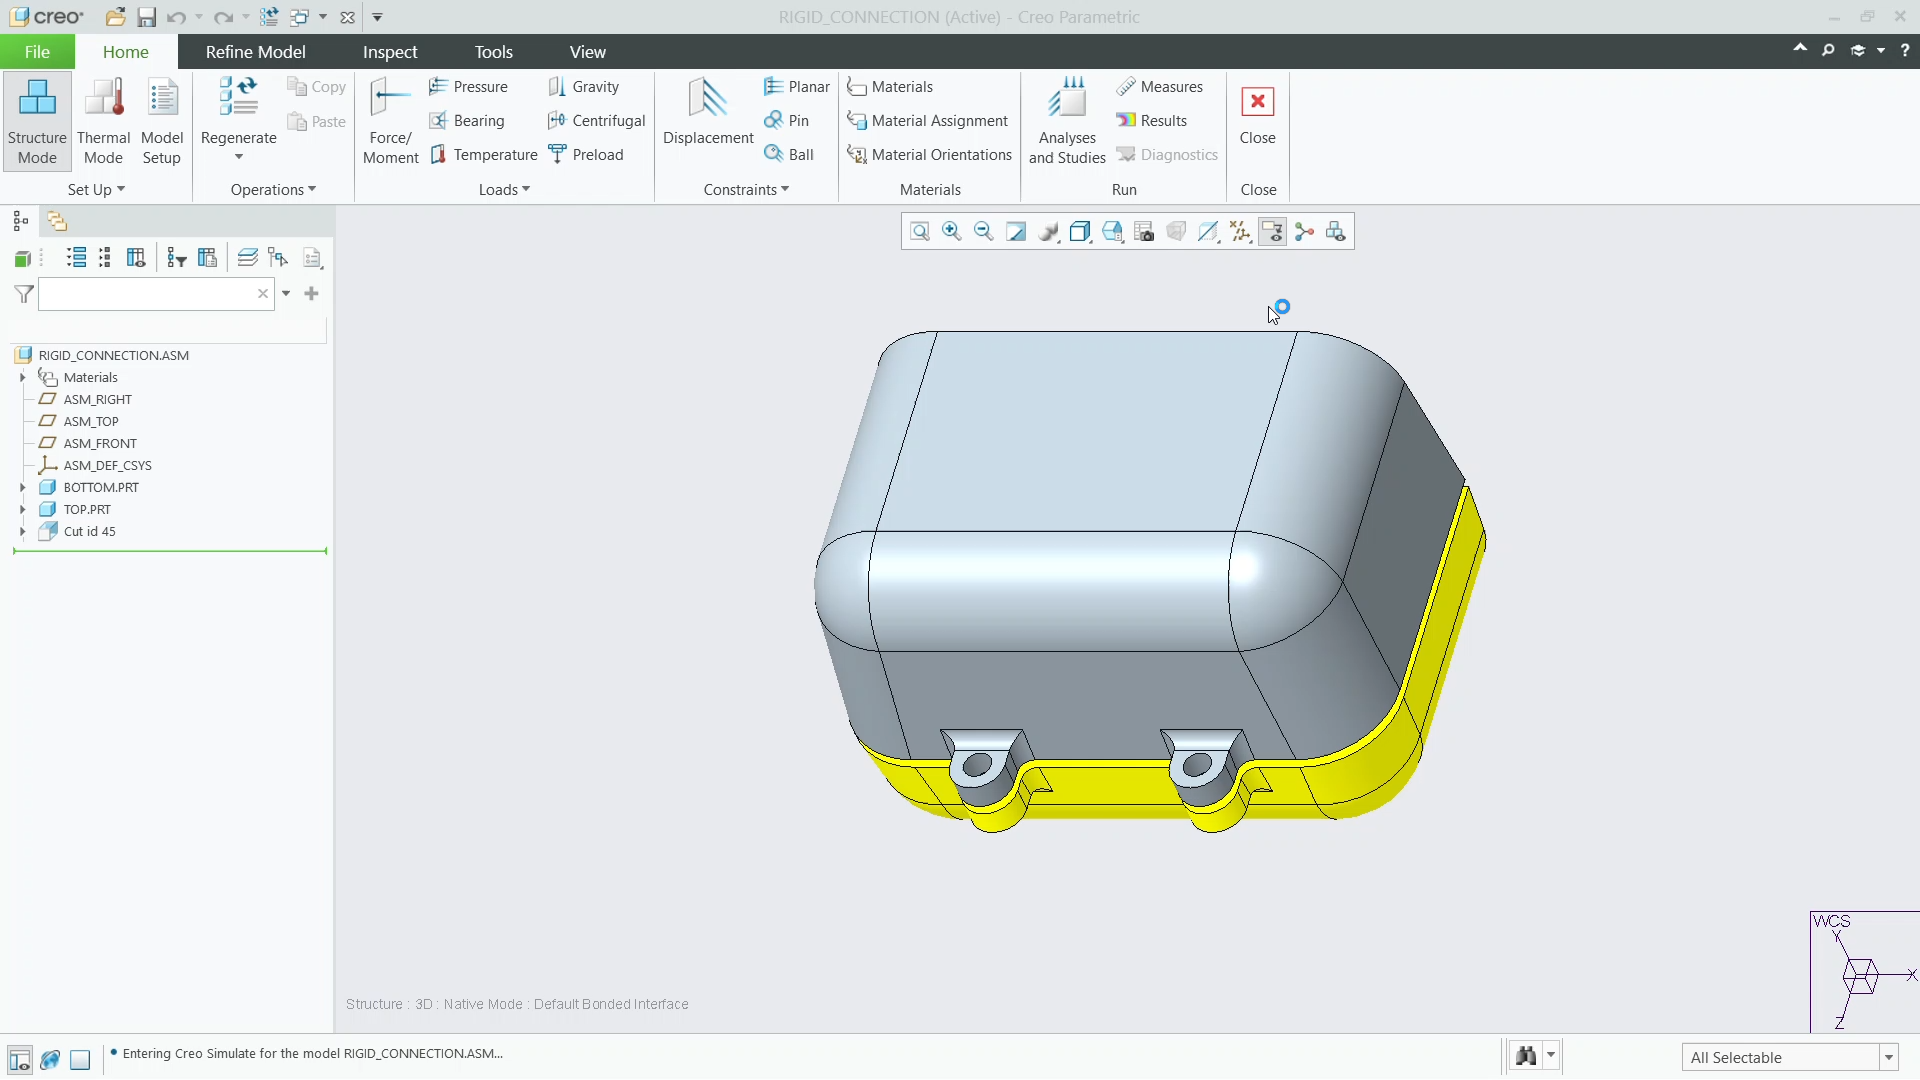
Task: Expand the BOTTOM.PRT node
Action: [x=22, y=488]
